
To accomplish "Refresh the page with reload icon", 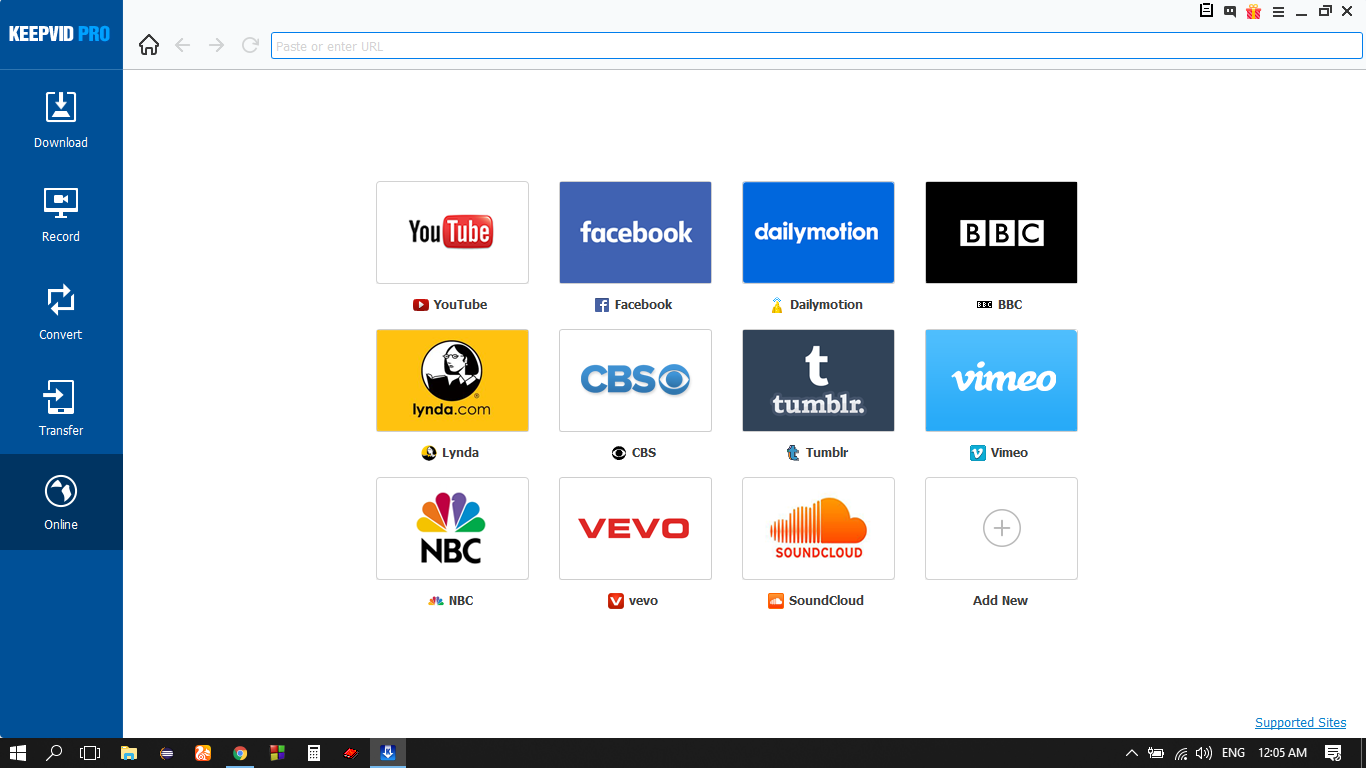I will [x=250, y=45].
